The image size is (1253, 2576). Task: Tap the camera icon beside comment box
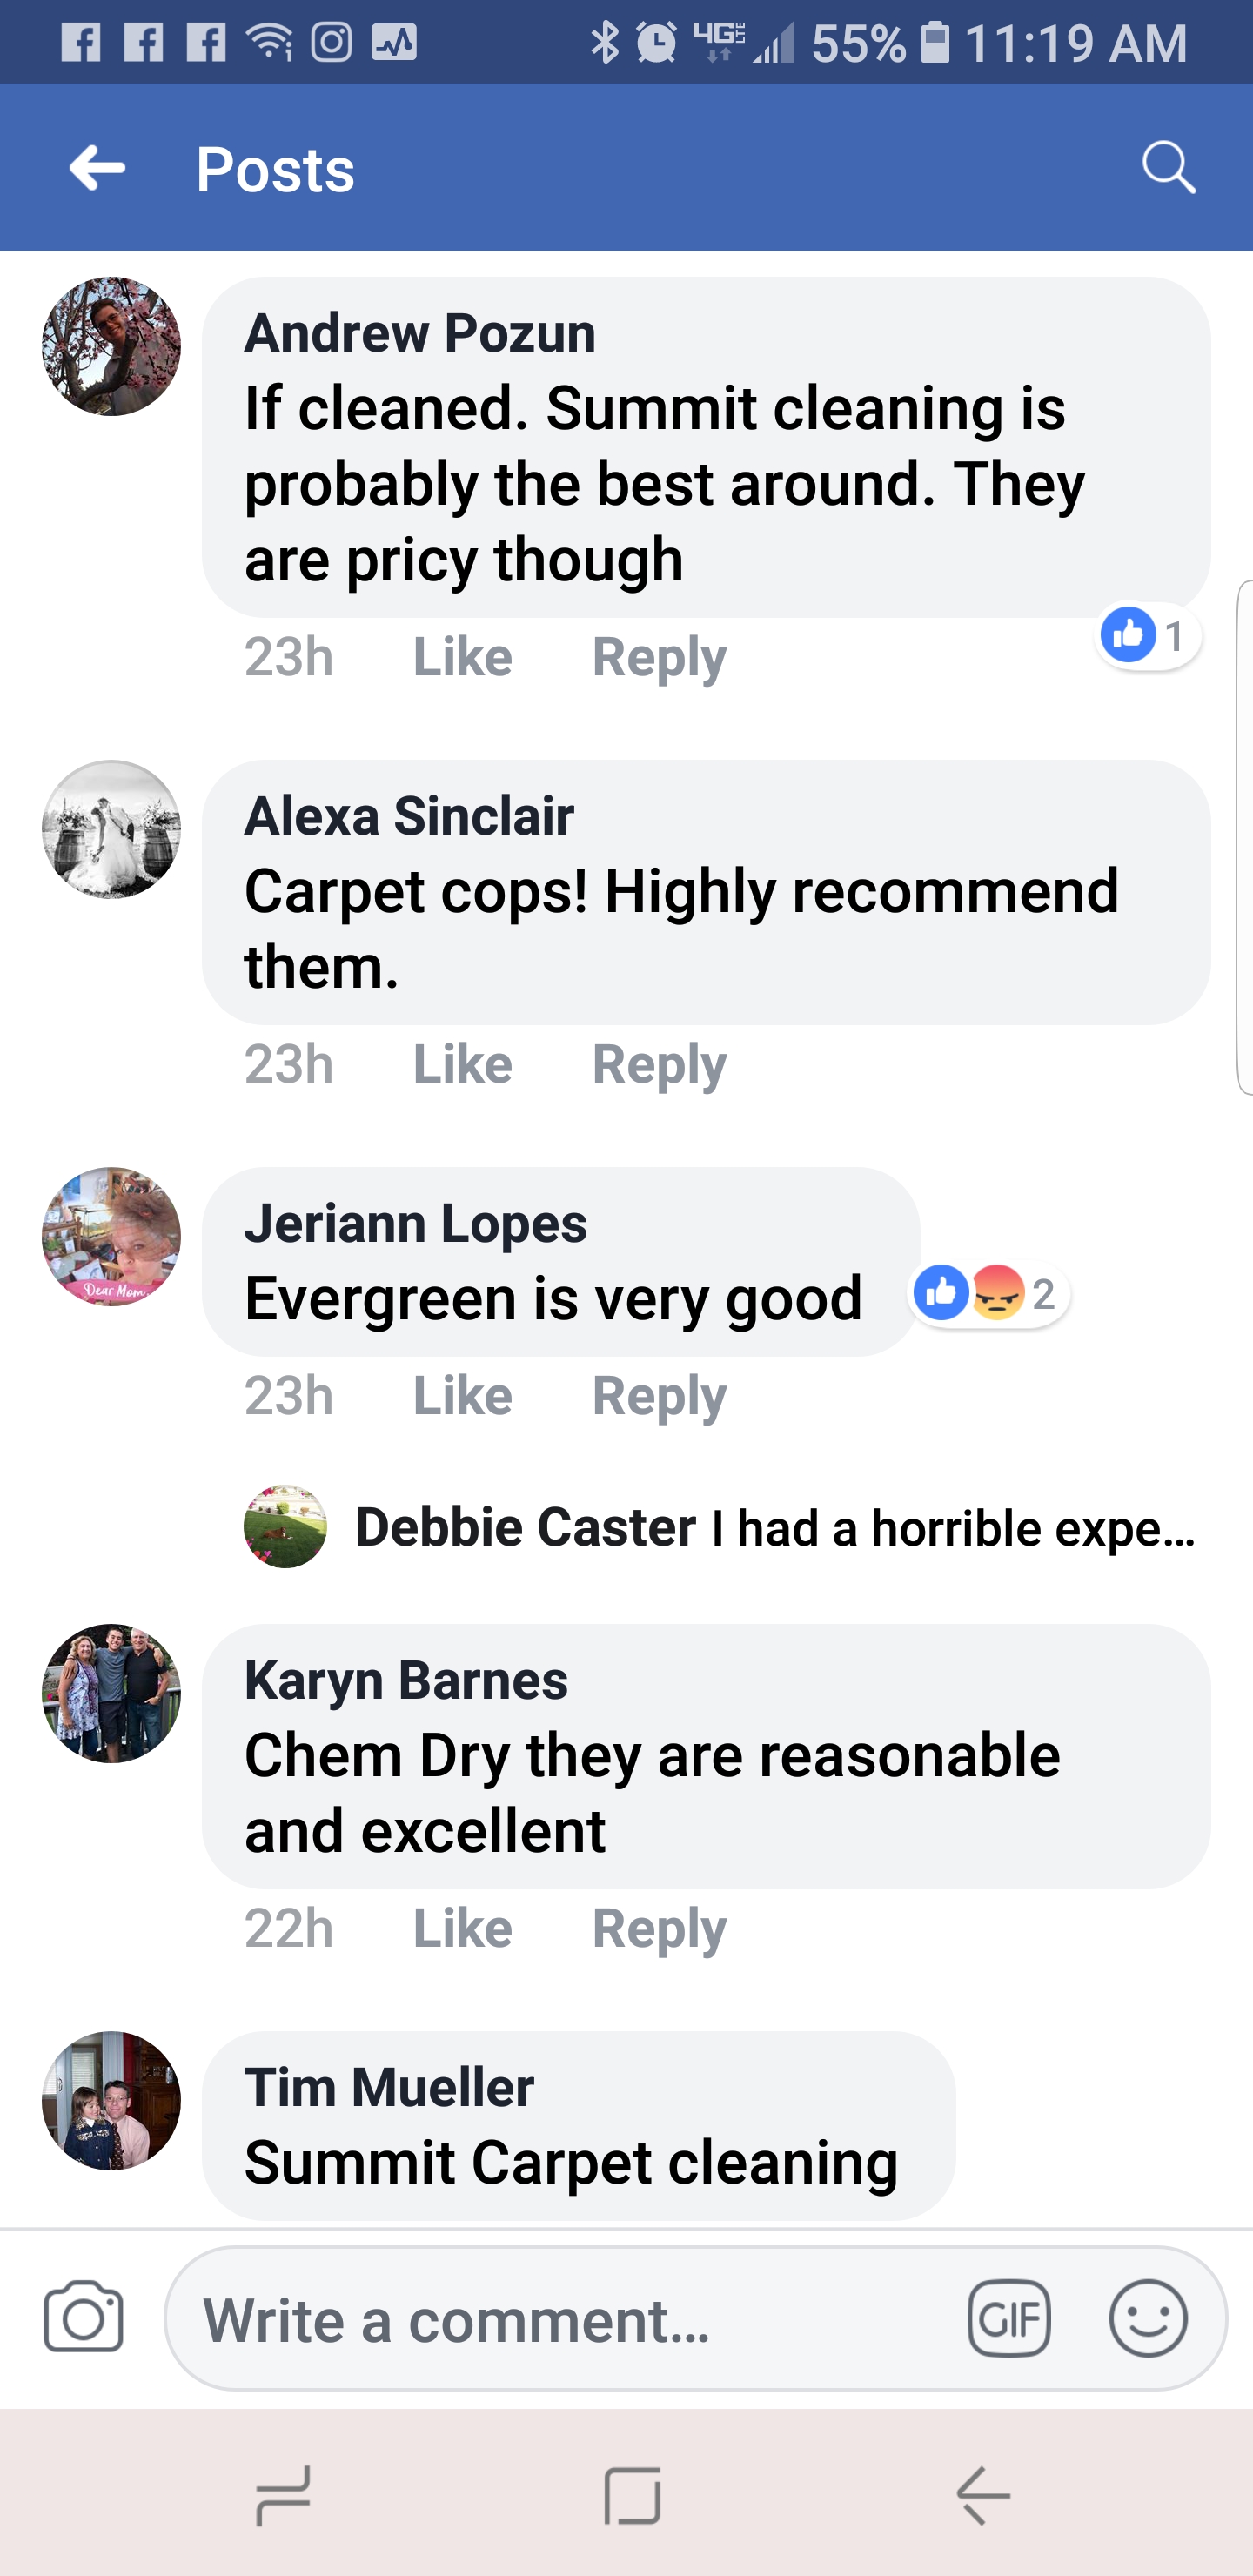83,2317
